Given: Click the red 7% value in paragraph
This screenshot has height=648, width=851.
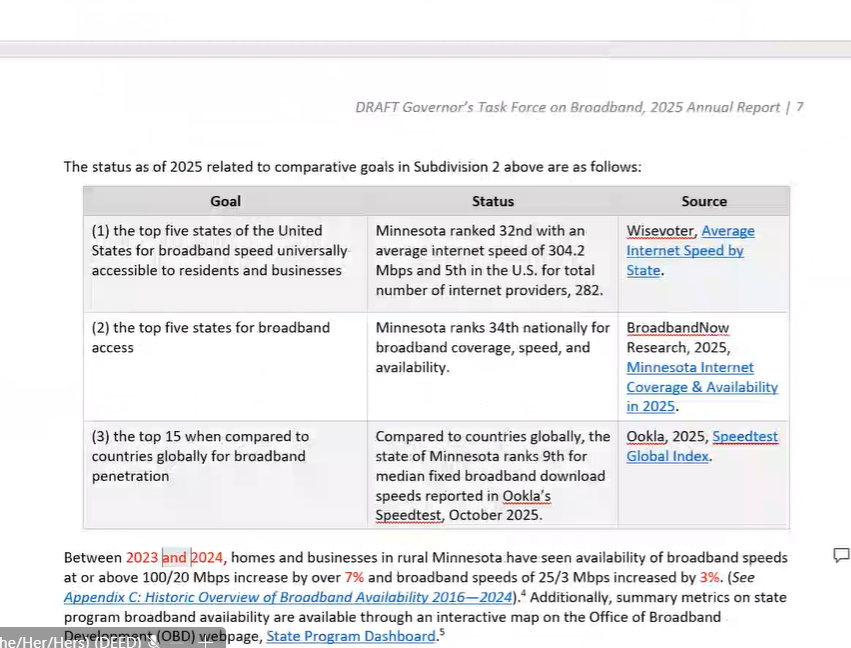Looking at the screenshot, I should (354, 577).
